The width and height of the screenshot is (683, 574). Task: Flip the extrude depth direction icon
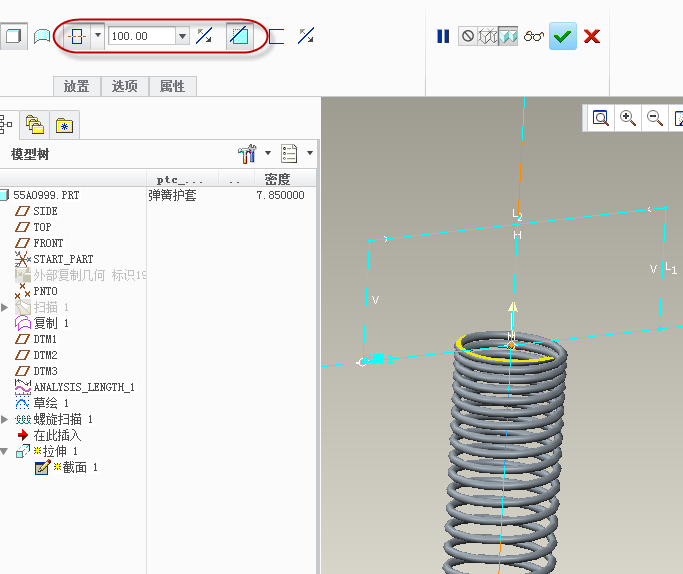coord(204,36)
